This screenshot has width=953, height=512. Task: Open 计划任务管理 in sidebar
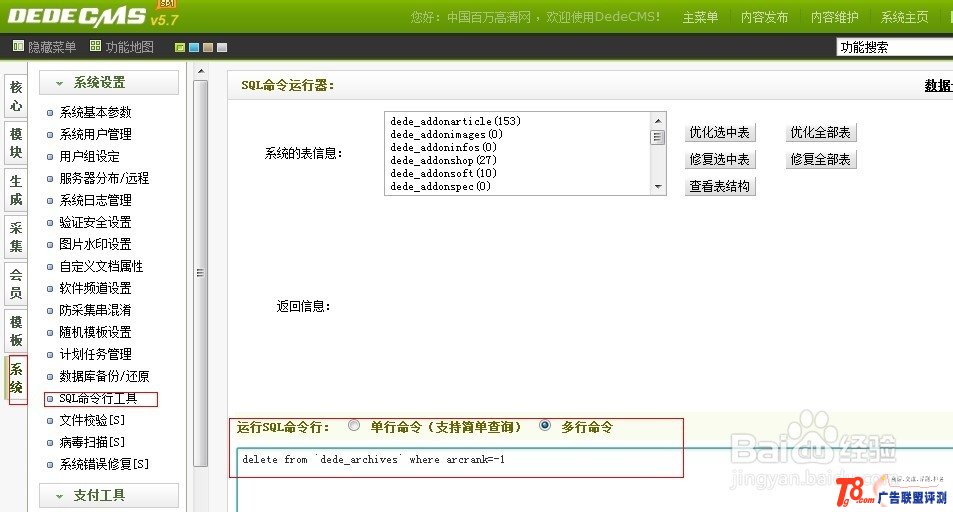95,354
